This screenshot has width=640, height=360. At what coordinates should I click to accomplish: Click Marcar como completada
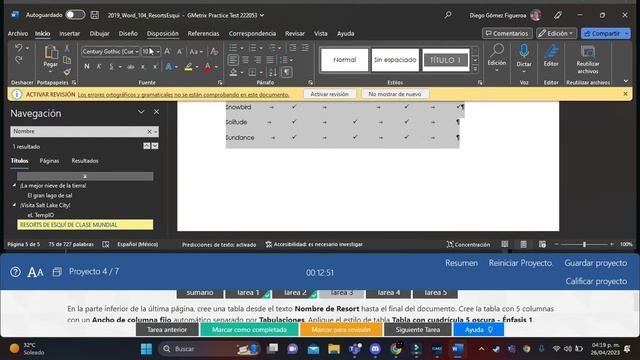(x=249, y=329)
